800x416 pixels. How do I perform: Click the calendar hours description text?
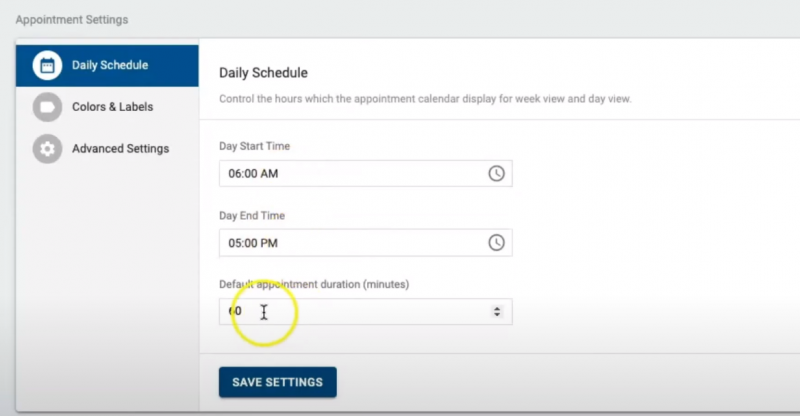coord(425,99)
